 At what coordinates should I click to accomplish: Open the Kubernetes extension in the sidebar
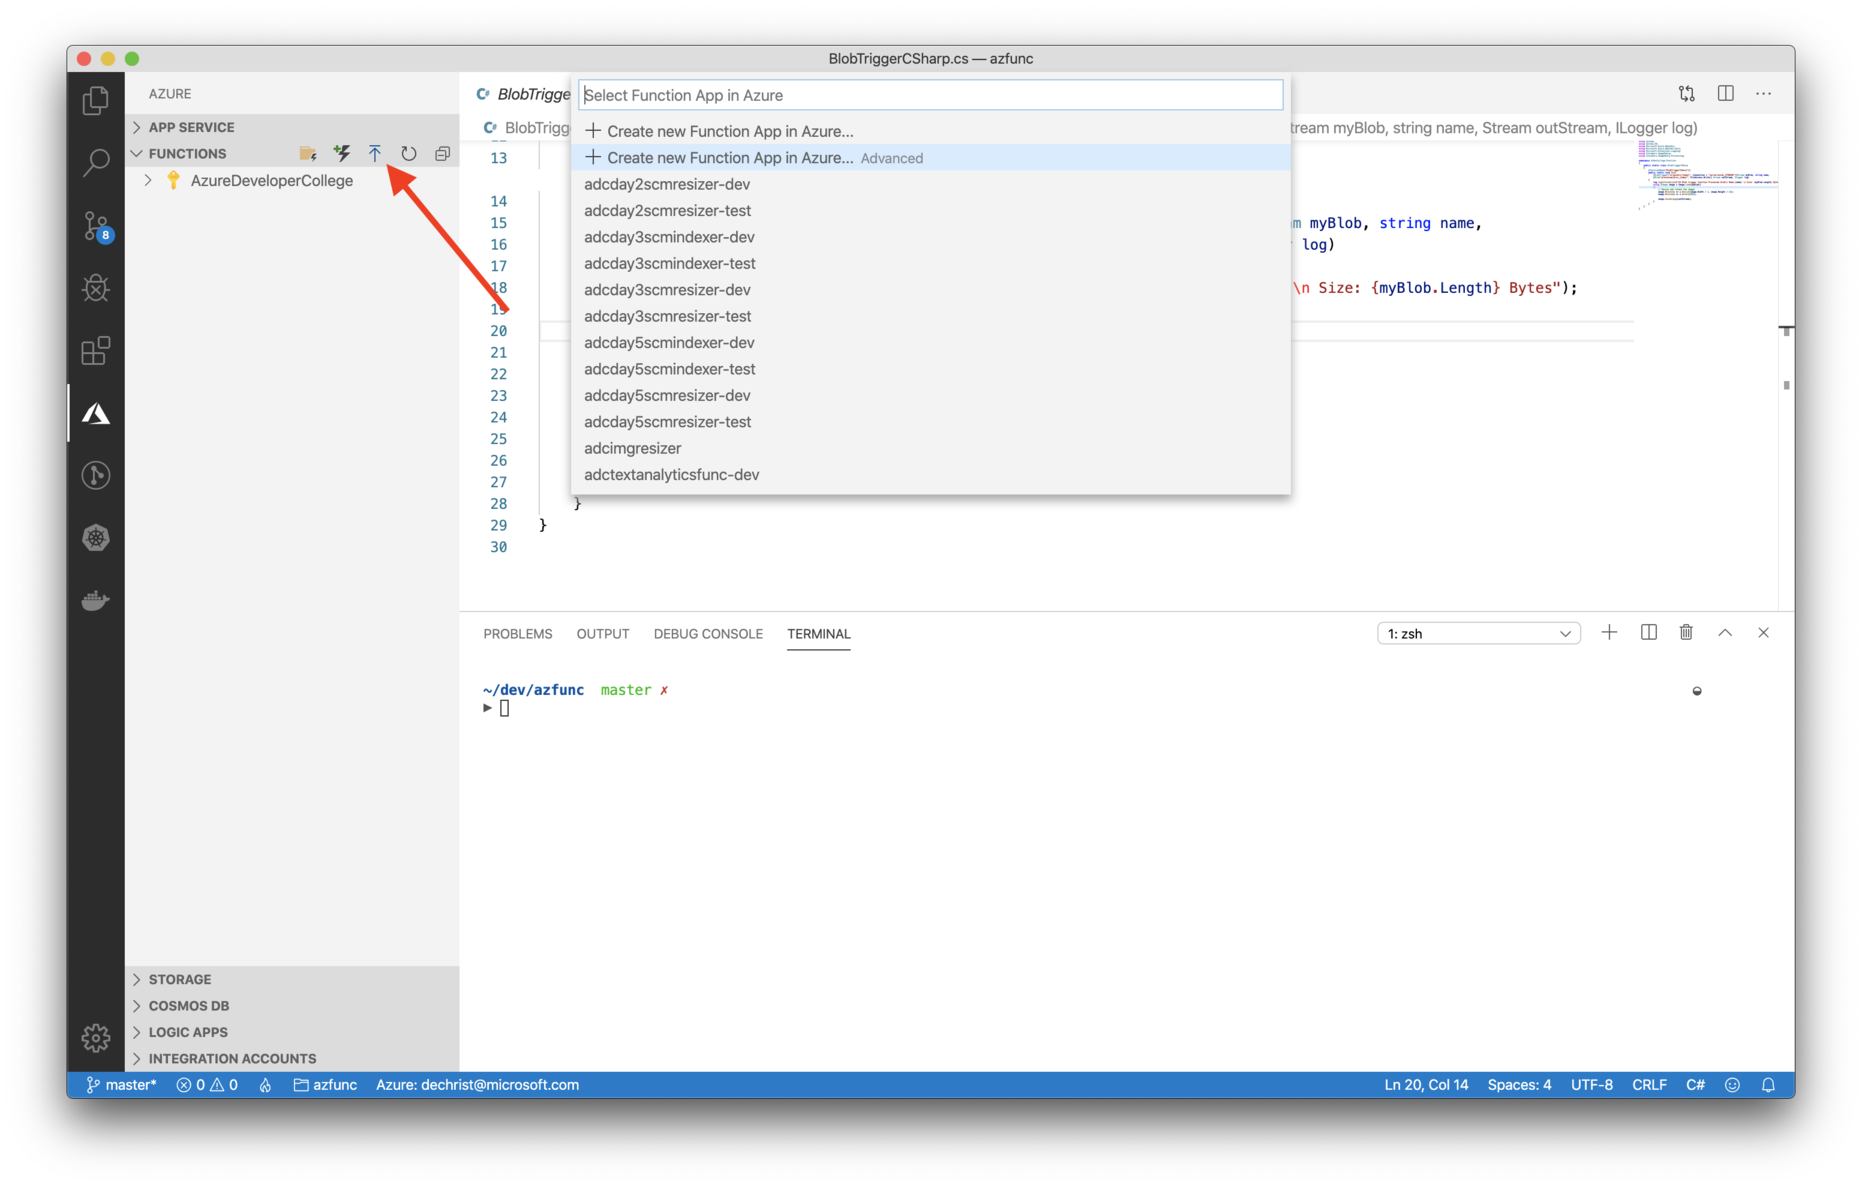[95, 537]
